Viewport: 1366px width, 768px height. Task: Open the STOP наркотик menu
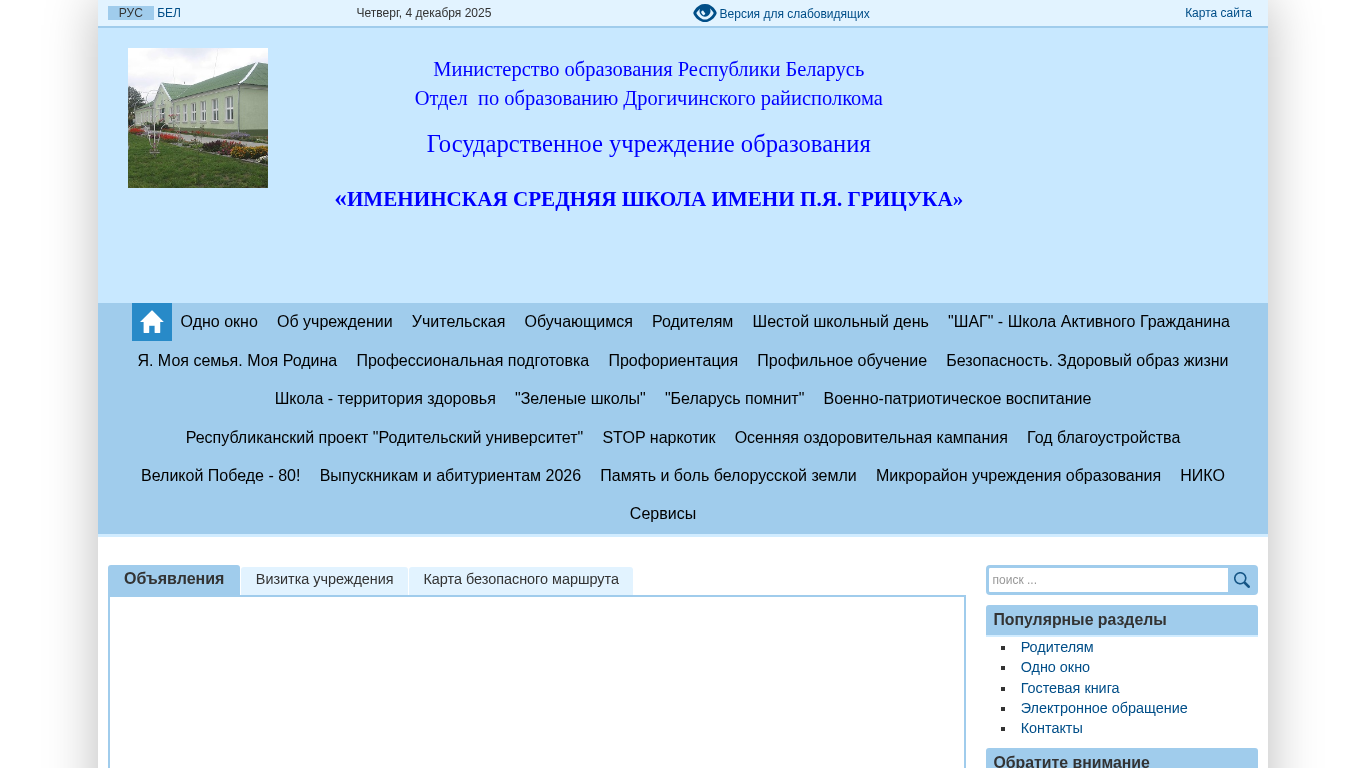(659, 438)
